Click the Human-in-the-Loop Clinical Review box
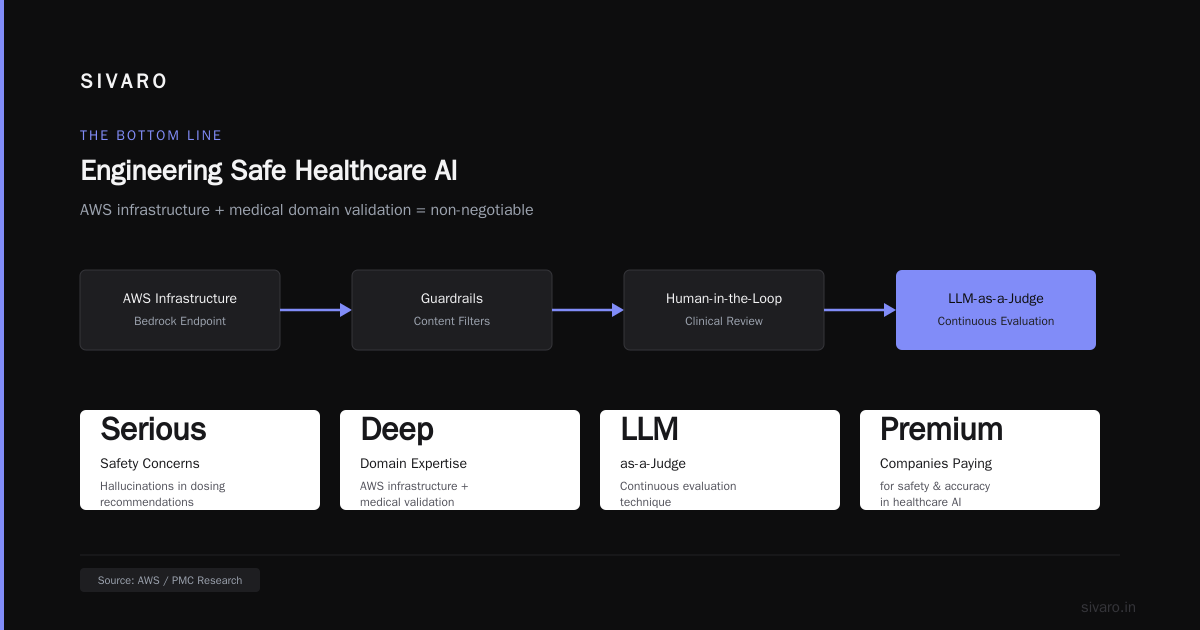The width and height of the screenshot is (1200, 630). pyautogui.click(x=724, y=310)
